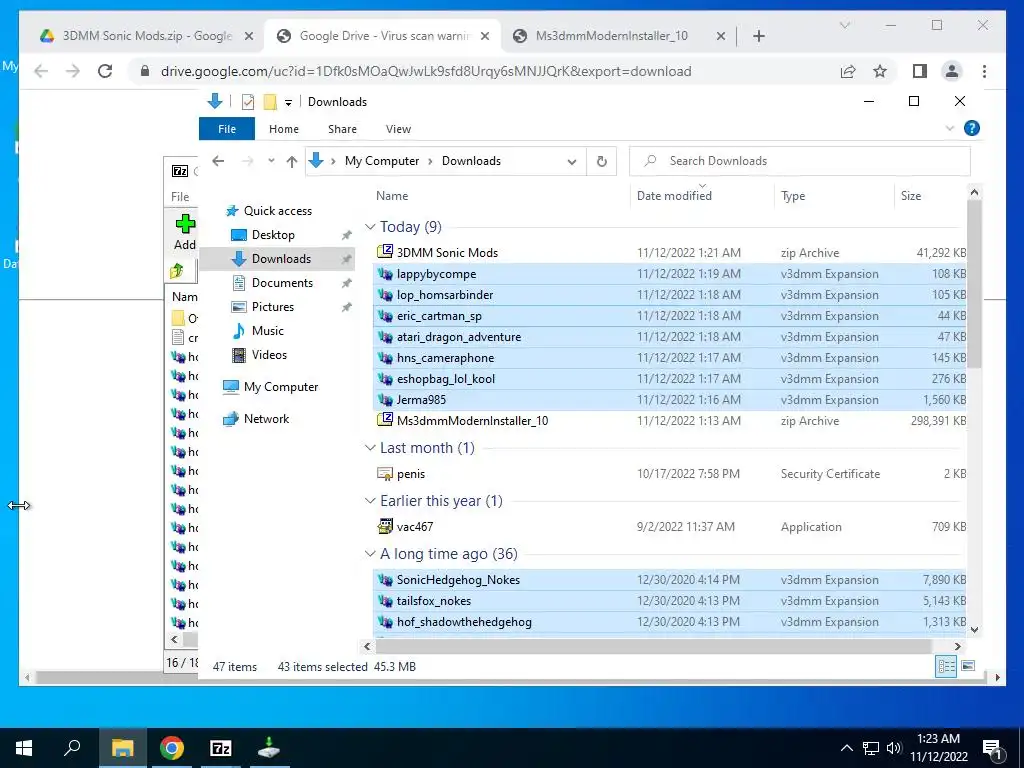Switch to large icons view layout
The image size is (1024, 768).
click(968, 666)
